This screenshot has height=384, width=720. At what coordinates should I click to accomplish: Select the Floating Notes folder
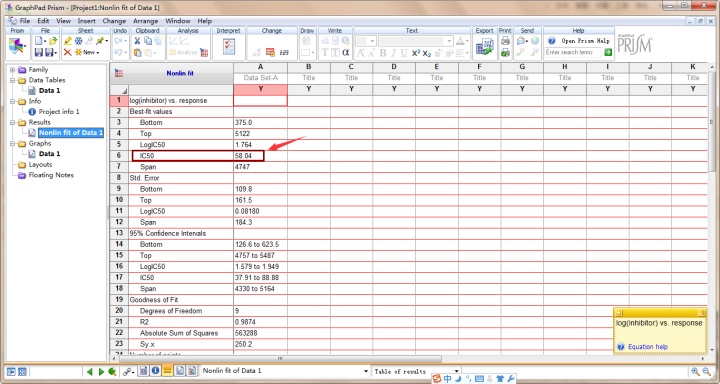pyautogui.click(x=51, y=175)
